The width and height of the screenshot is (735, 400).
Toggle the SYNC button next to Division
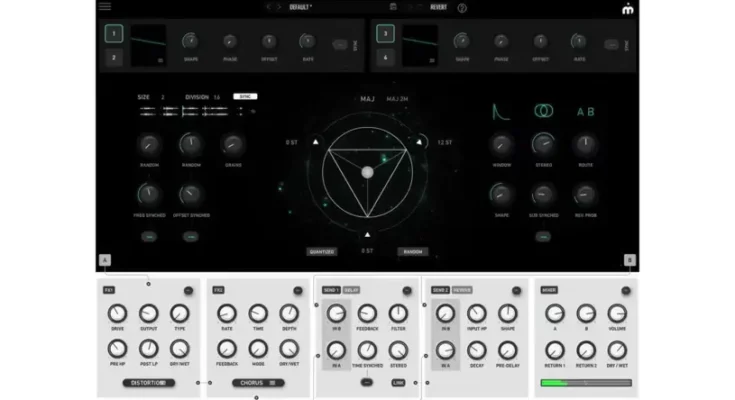245,97
